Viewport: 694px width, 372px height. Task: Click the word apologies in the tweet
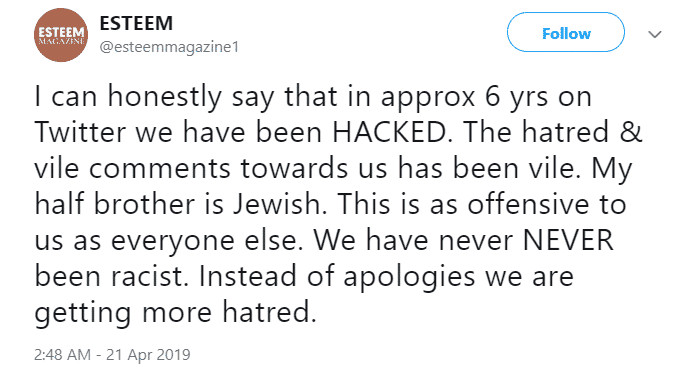coord(409,278)
